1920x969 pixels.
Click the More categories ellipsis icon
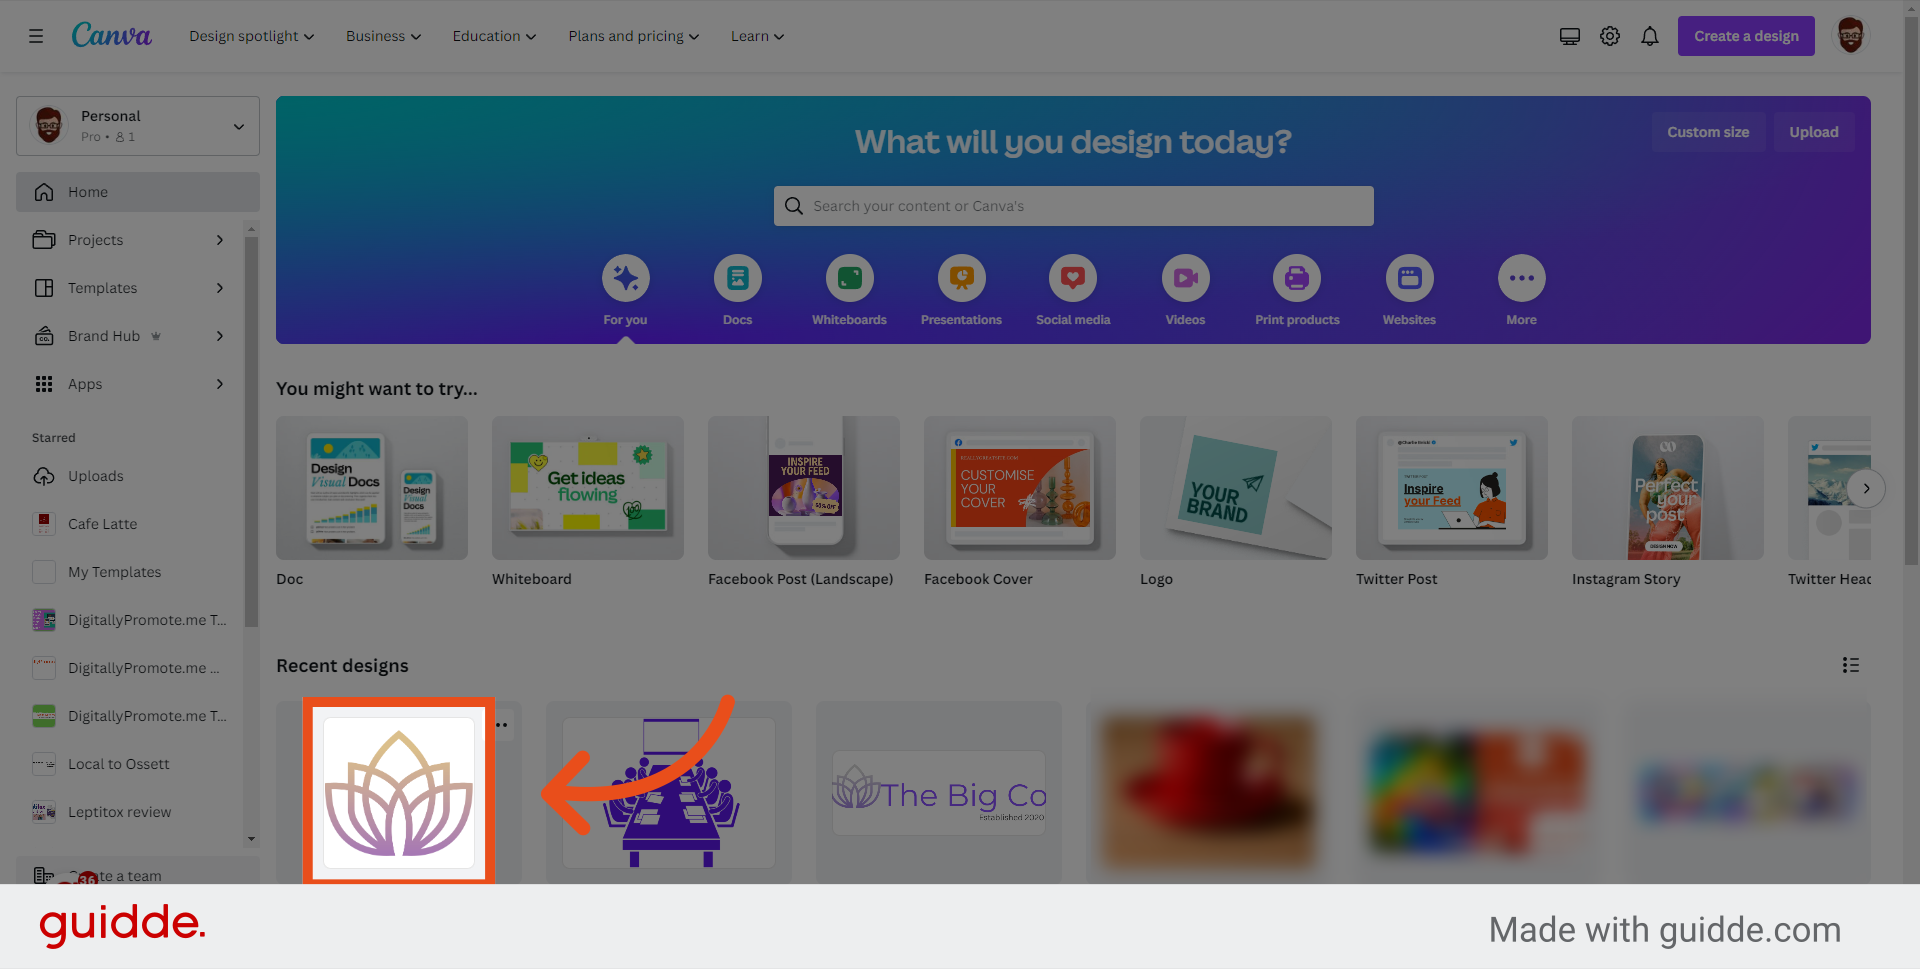1521,278
